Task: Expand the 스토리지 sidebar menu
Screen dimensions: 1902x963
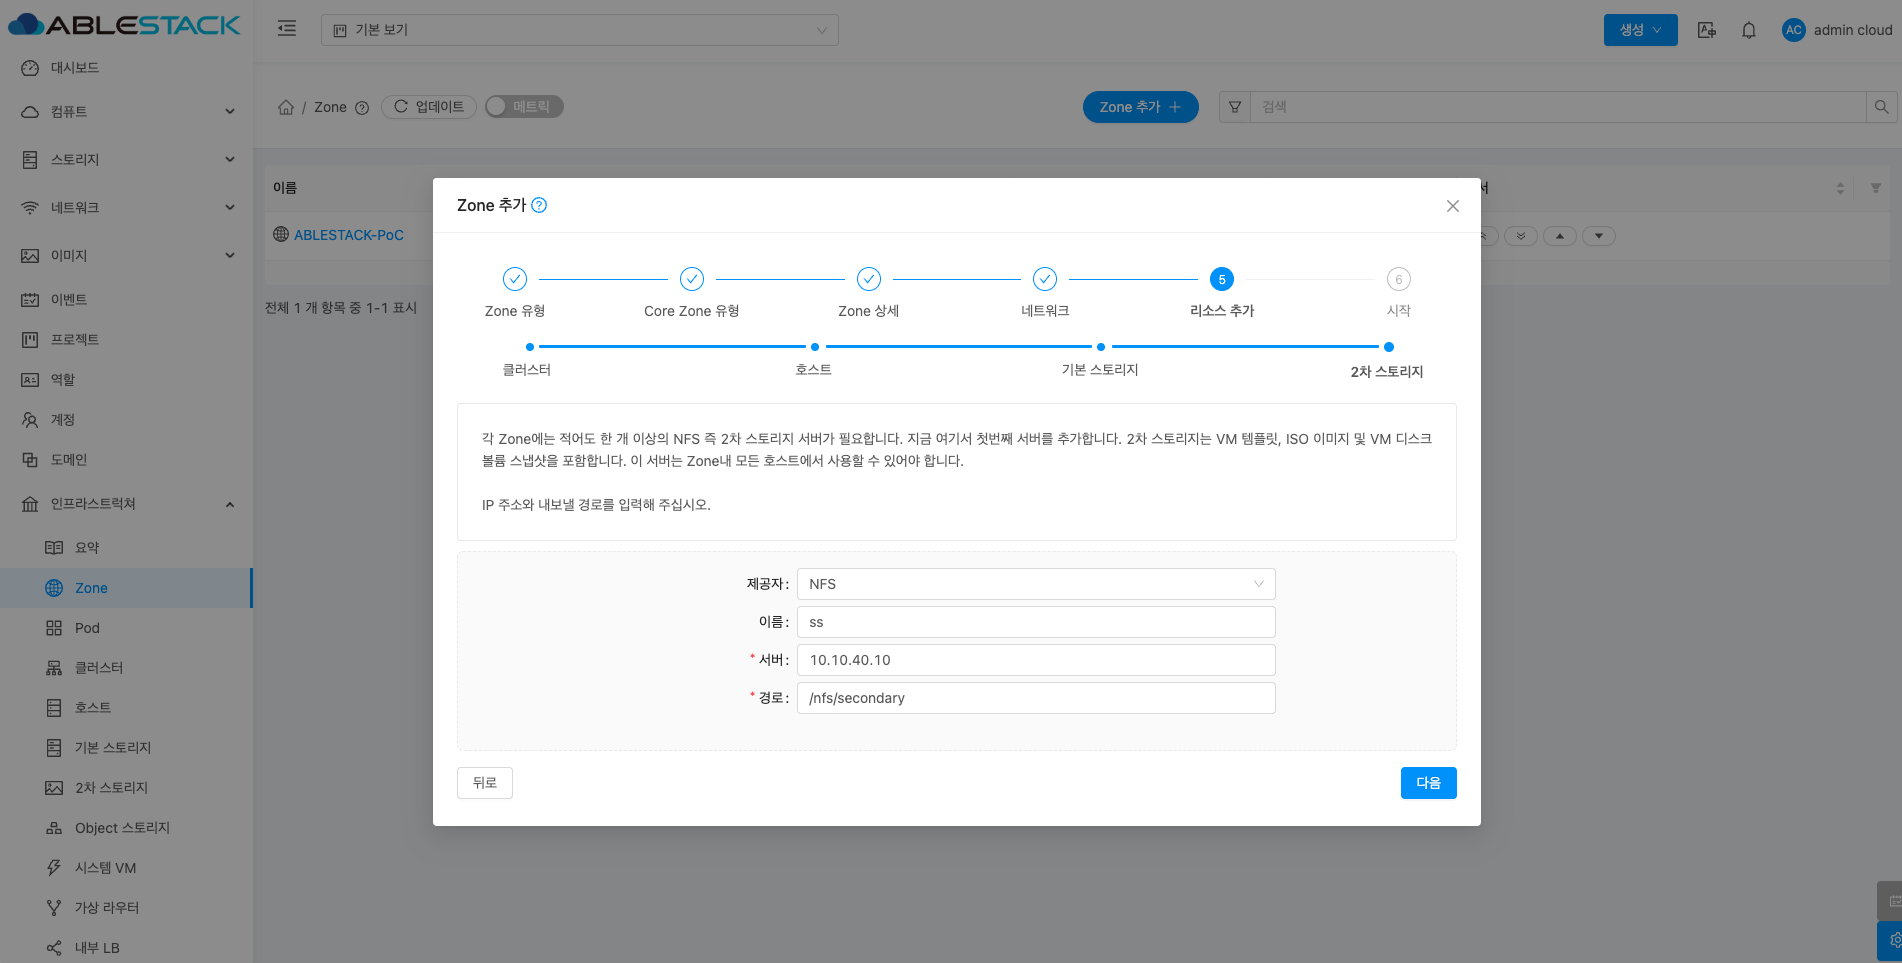Action: tap(126, 160)
